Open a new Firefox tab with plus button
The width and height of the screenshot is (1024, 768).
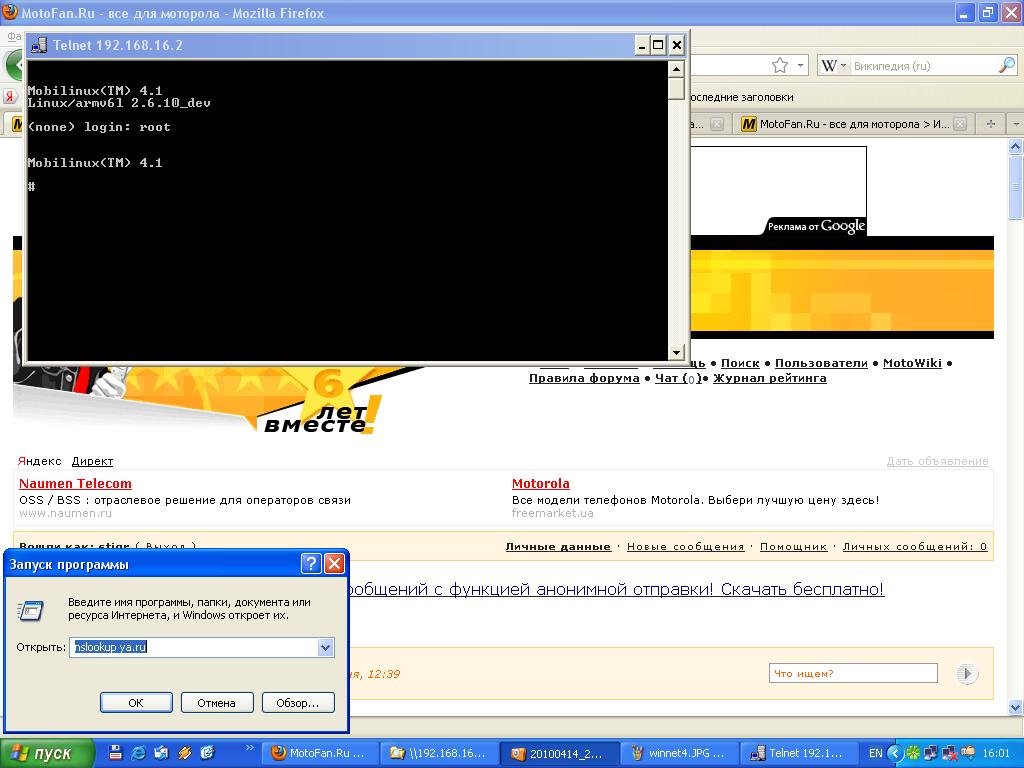pos(991,124)
